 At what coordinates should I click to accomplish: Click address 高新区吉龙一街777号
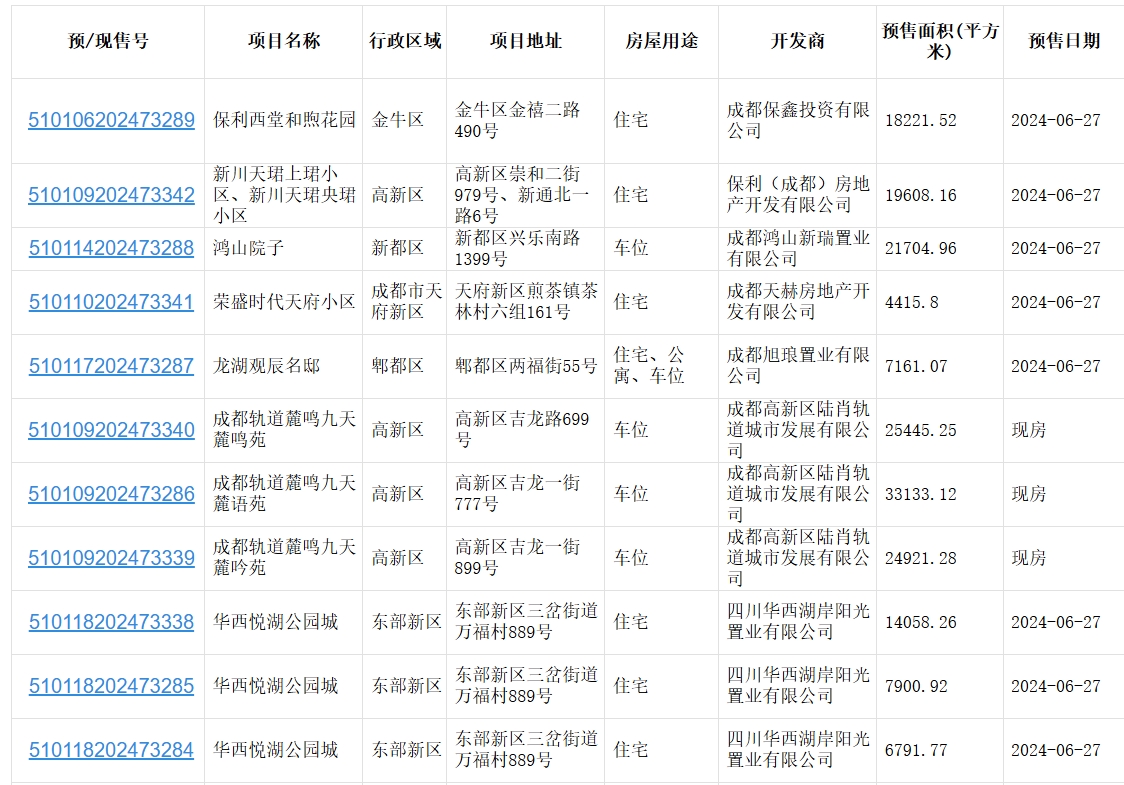tap(518, 494)
